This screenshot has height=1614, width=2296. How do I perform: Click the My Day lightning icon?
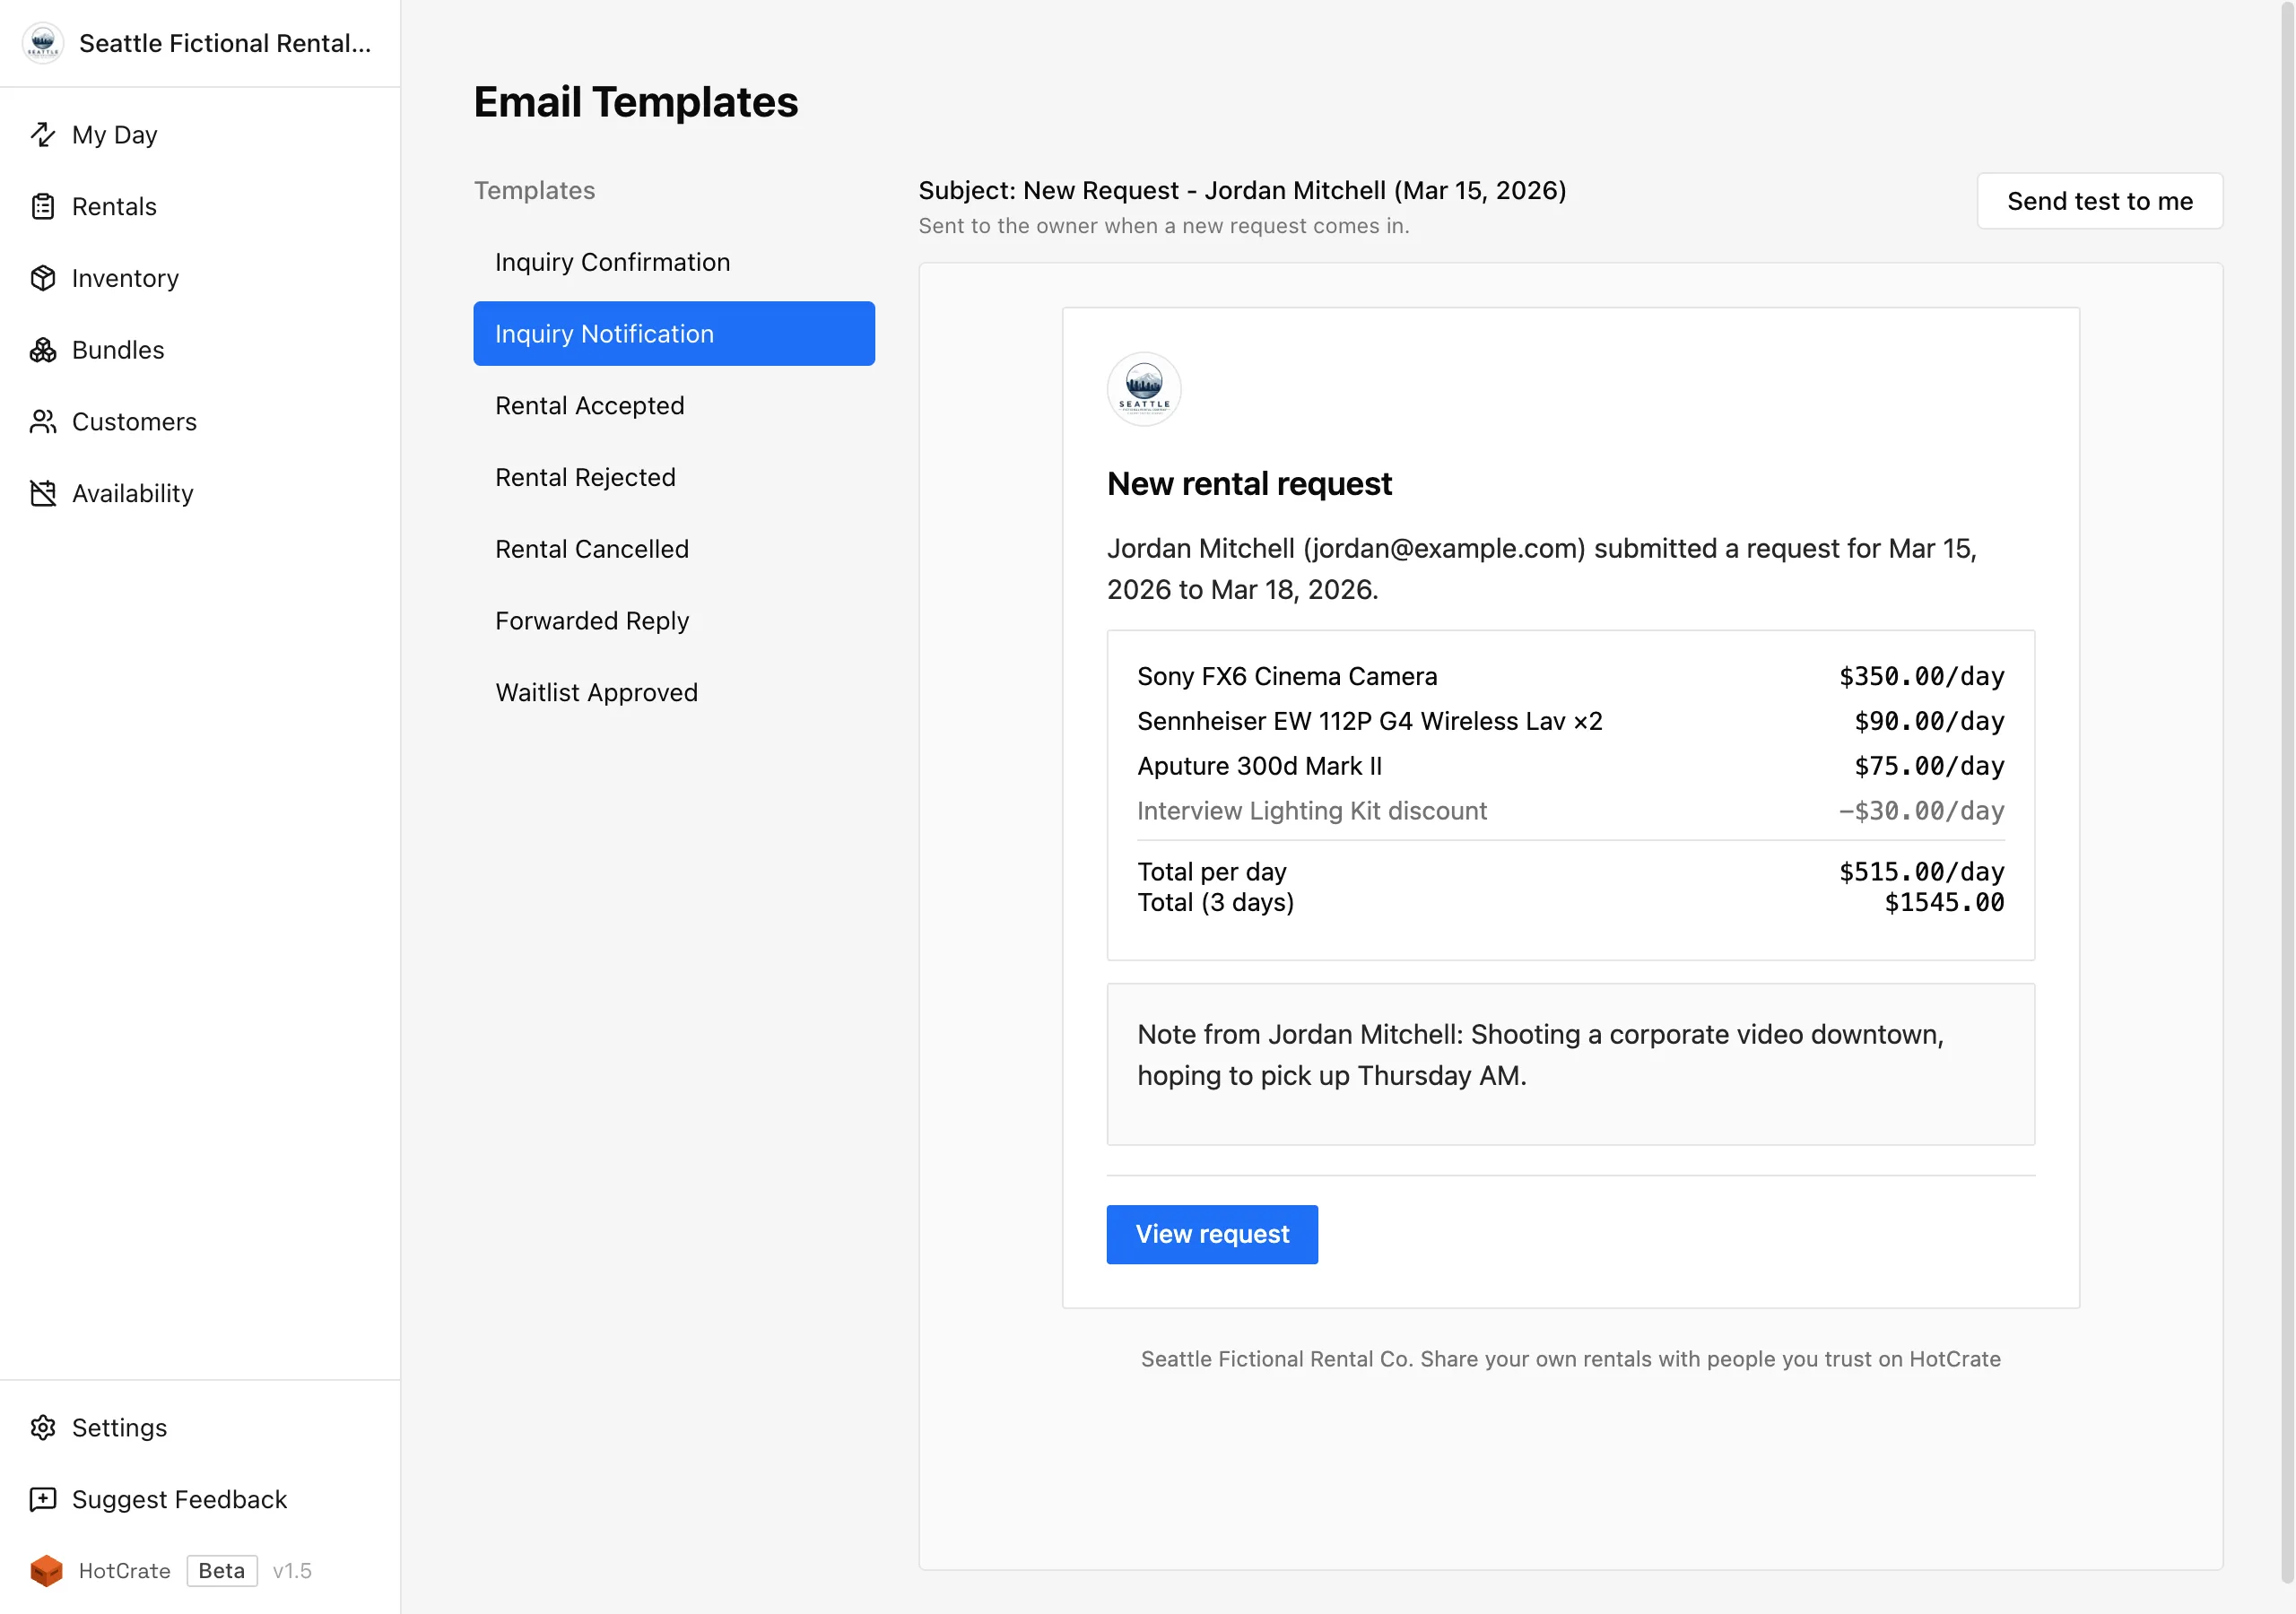tap(43, 134)
